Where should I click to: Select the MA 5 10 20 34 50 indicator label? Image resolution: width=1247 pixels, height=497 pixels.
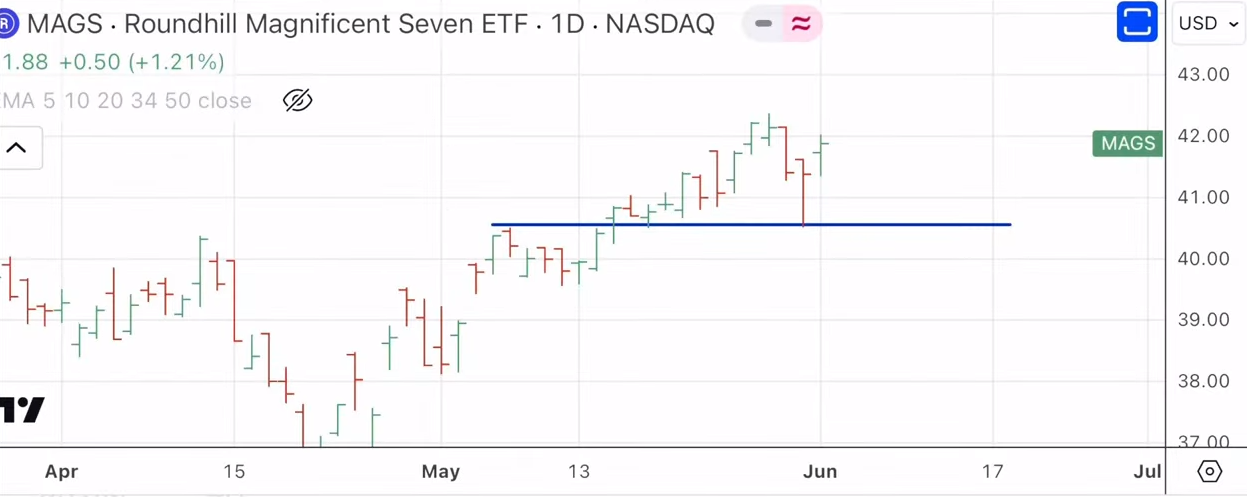coord(126,100)
